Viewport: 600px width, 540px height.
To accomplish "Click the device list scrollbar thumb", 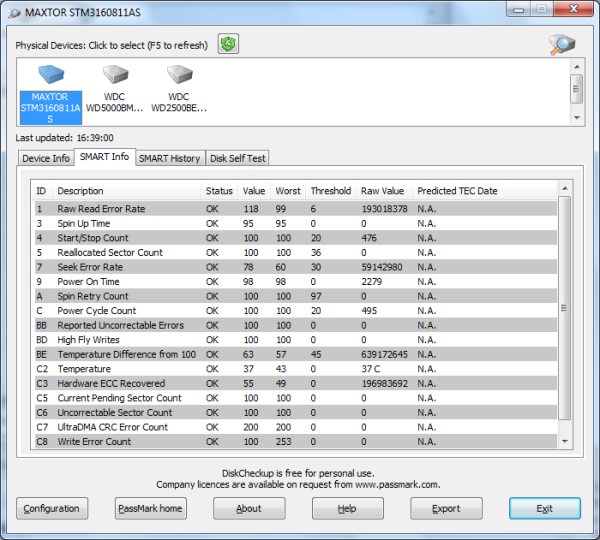I will (577, 89).
